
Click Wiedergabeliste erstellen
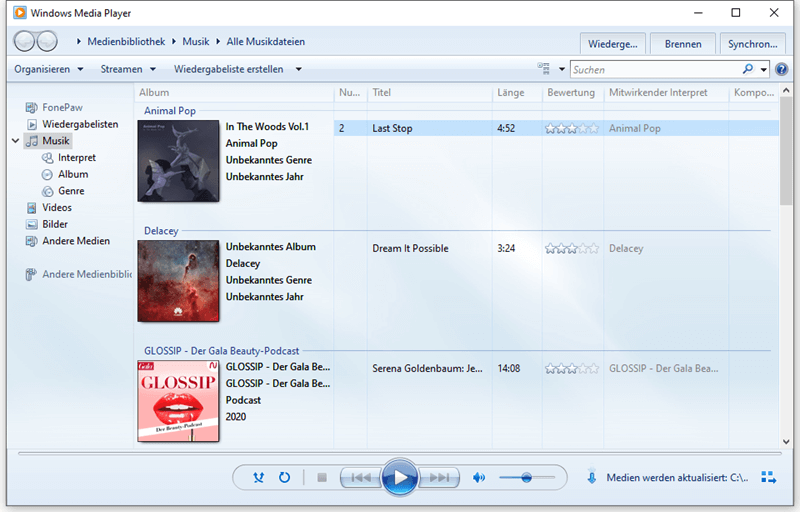tap(228, 69)
